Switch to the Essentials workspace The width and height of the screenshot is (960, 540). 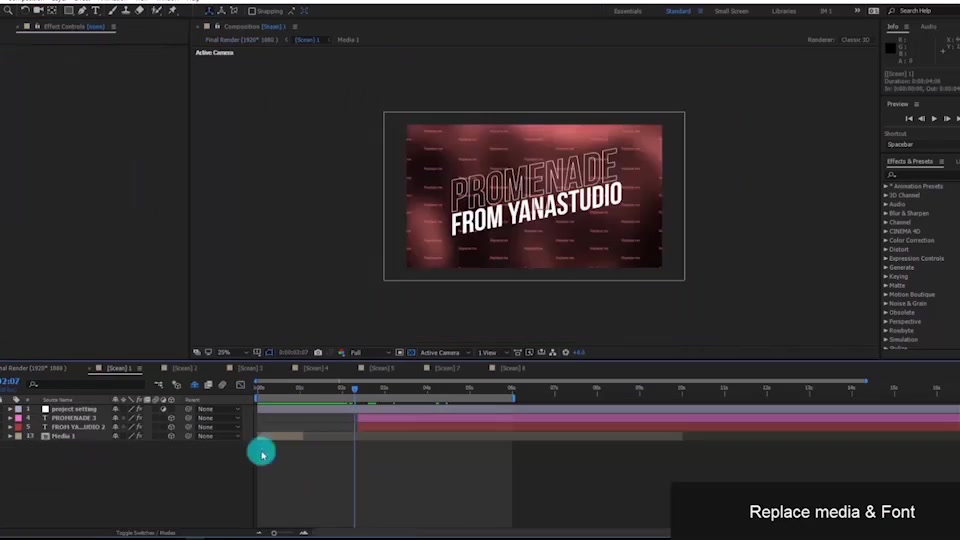[628, 11]
